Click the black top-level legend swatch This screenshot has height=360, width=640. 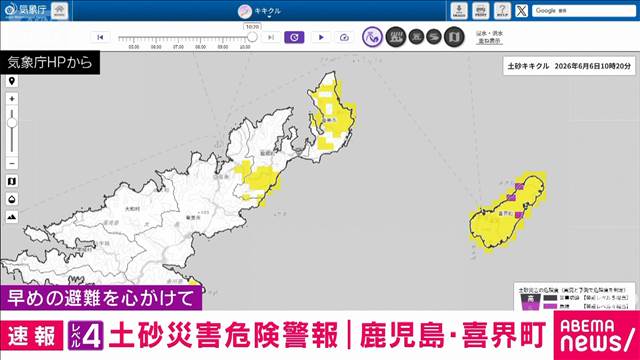(x=550, y=298)
